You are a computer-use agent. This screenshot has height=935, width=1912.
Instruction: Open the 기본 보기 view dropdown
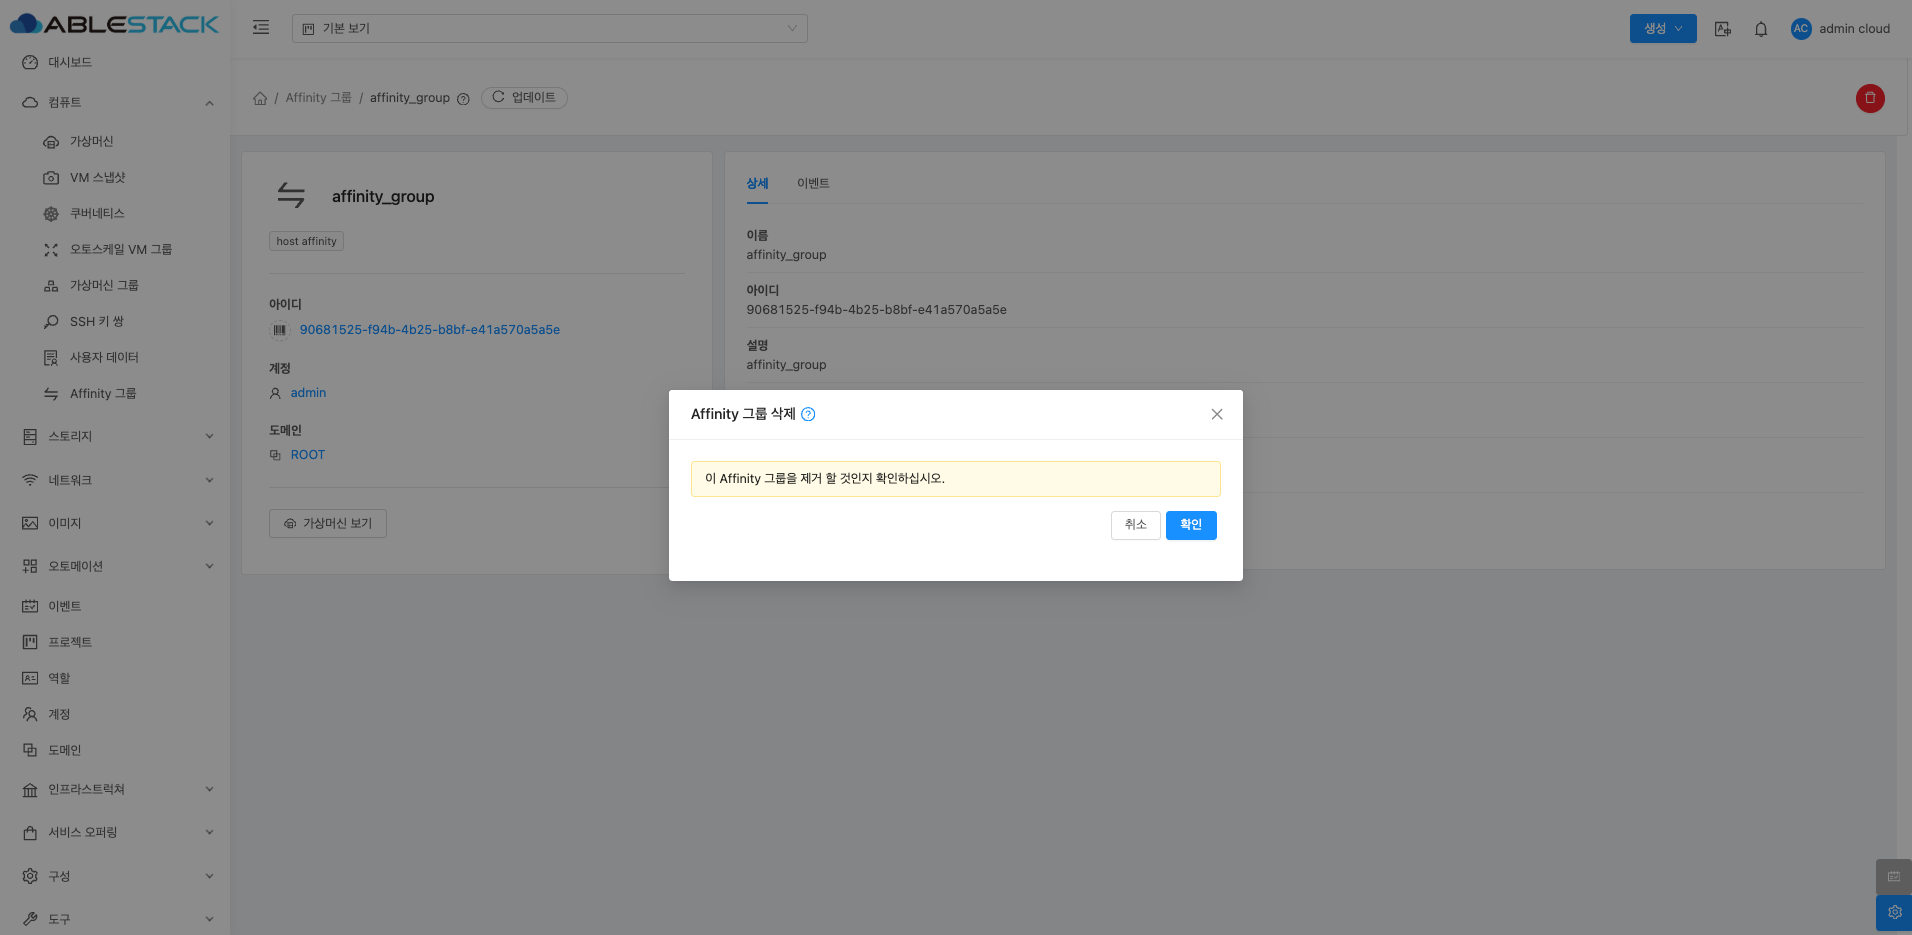[549, 28]
